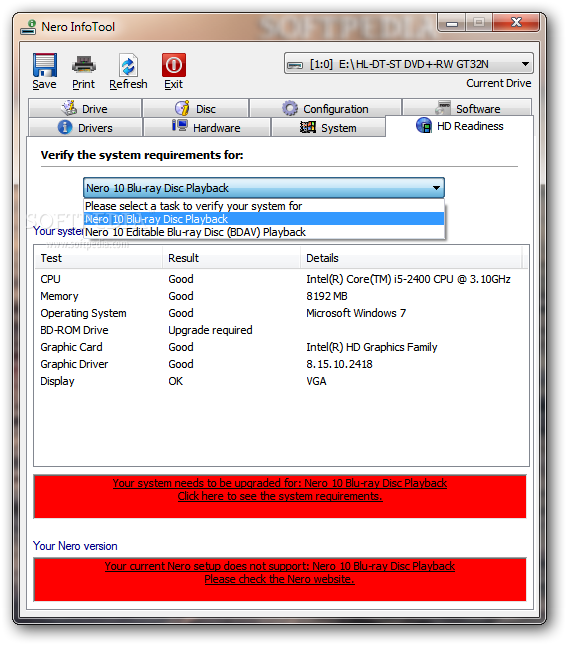This screenshot has width=567, height=645.
Task: Switch to the Disc tab
Action: (195, 109)
